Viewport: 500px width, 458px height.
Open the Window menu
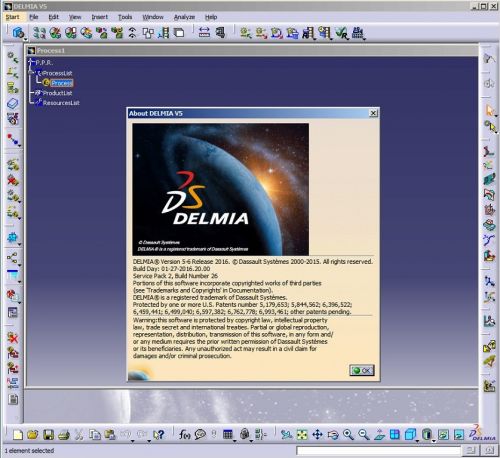click(x=153, y=17)
